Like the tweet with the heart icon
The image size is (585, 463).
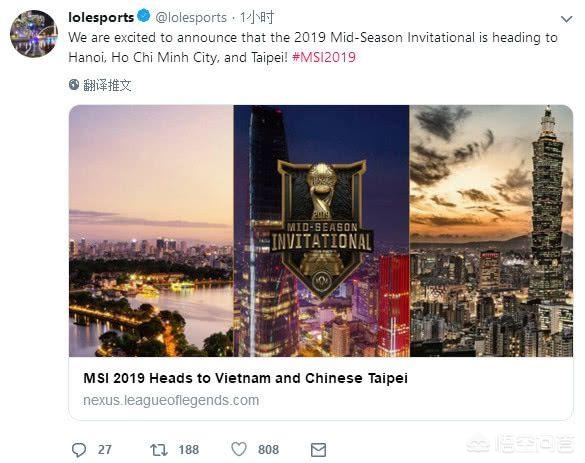pos(239,449)
